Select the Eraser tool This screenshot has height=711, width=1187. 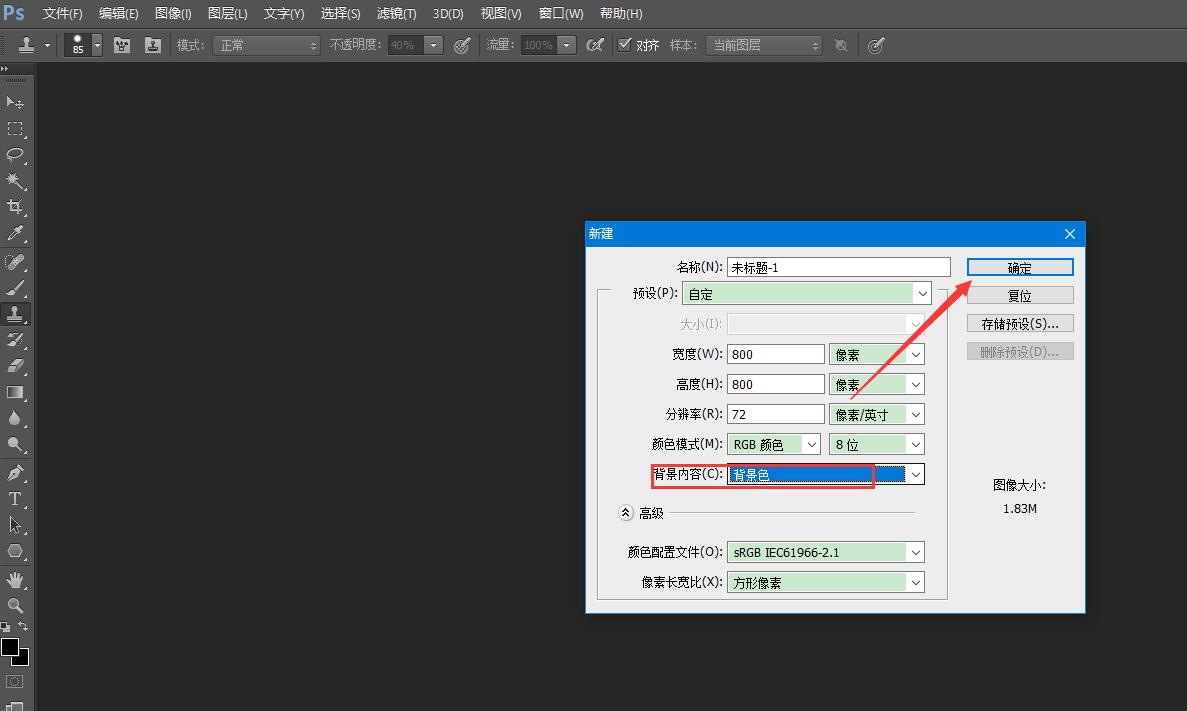point(14,366)
